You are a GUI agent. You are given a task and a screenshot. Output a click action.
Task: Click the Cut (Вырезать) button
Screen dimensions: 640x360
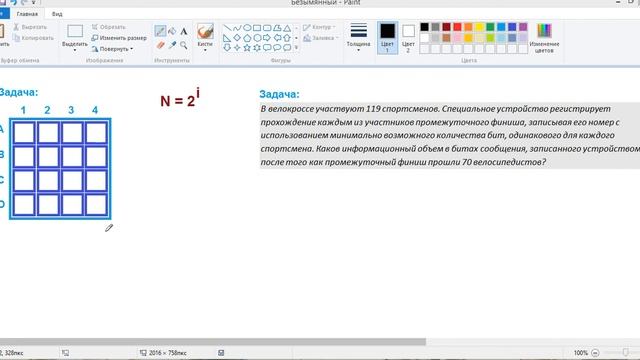coord(30,27)
